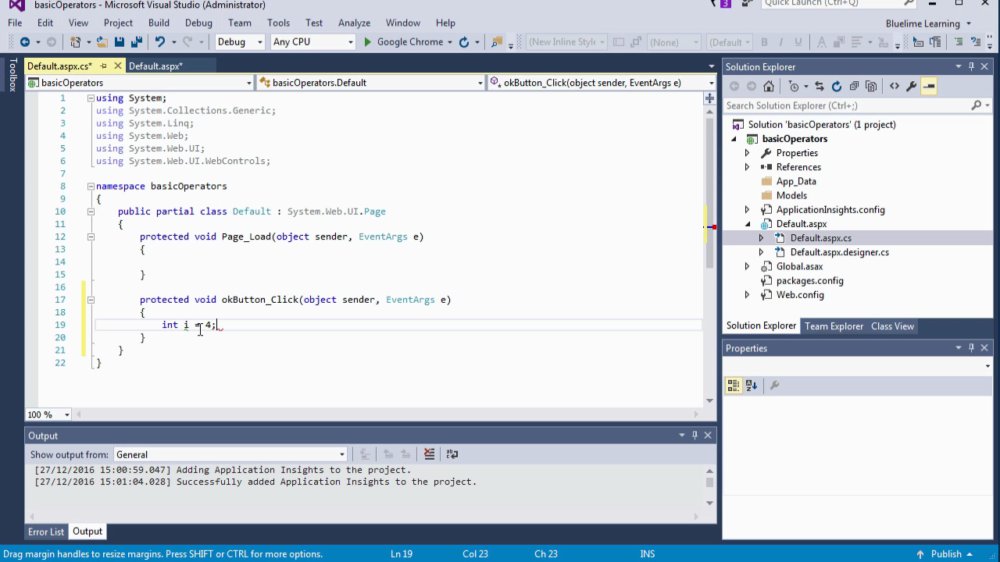1000x562 pixels.
Task: Toggle auto hide pin on Properties panel
Action: (971, 348)
